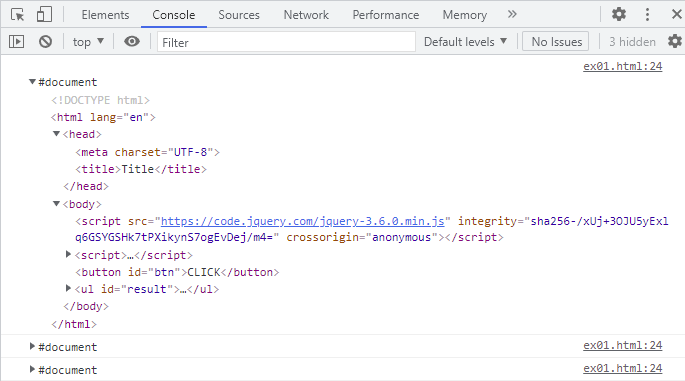Switch to the Memory tab
Image resolution: width=685 pixels, height=381 pixels.
point(464,15)
